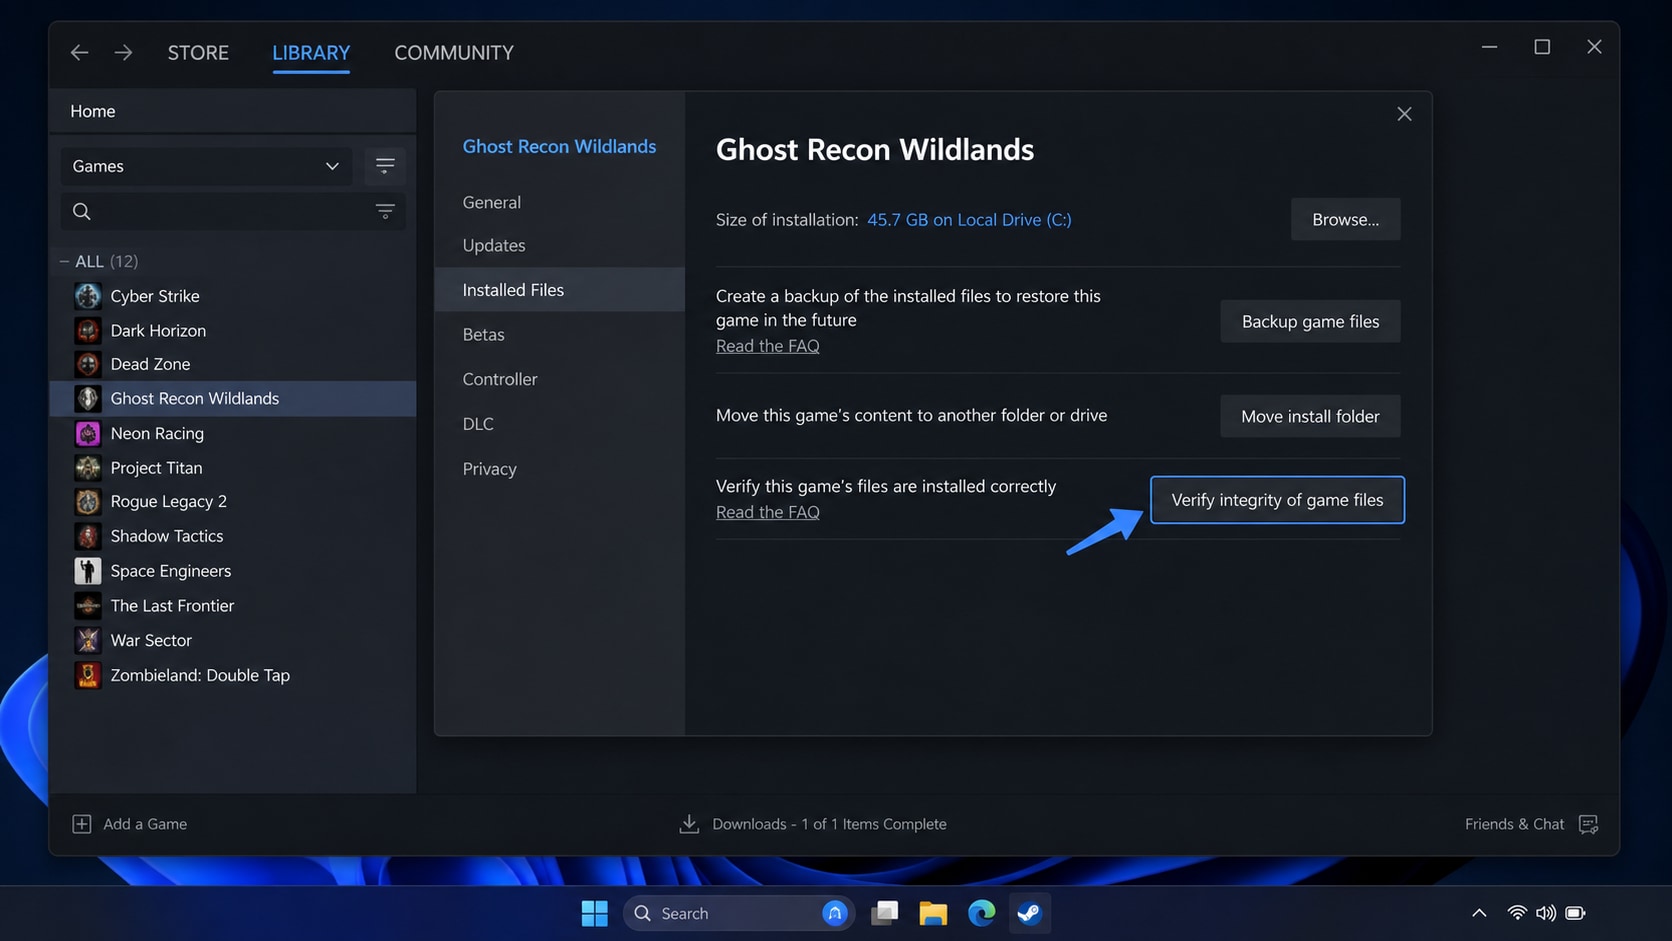Screen dimensions: 1672x941
Task: Click the Ghost Recon Wildlands game icon
Action: pos(88,398)
